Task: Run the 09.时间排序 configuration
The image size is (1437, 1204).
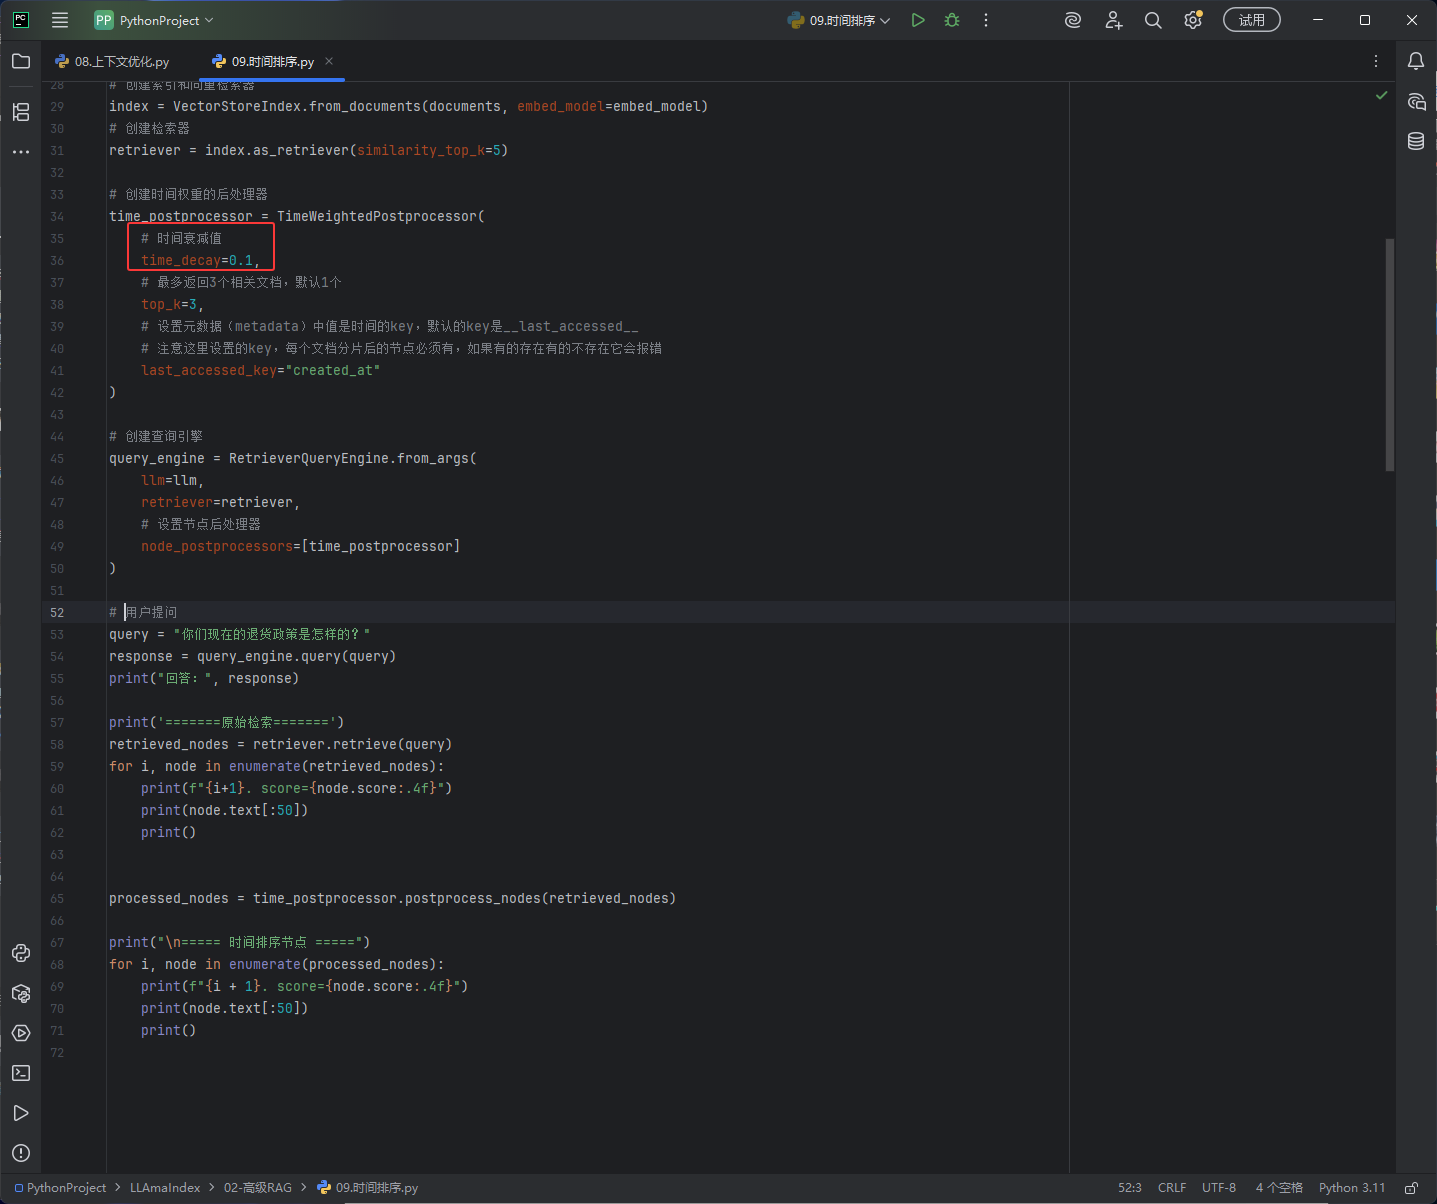Action: tap(918, 20)
